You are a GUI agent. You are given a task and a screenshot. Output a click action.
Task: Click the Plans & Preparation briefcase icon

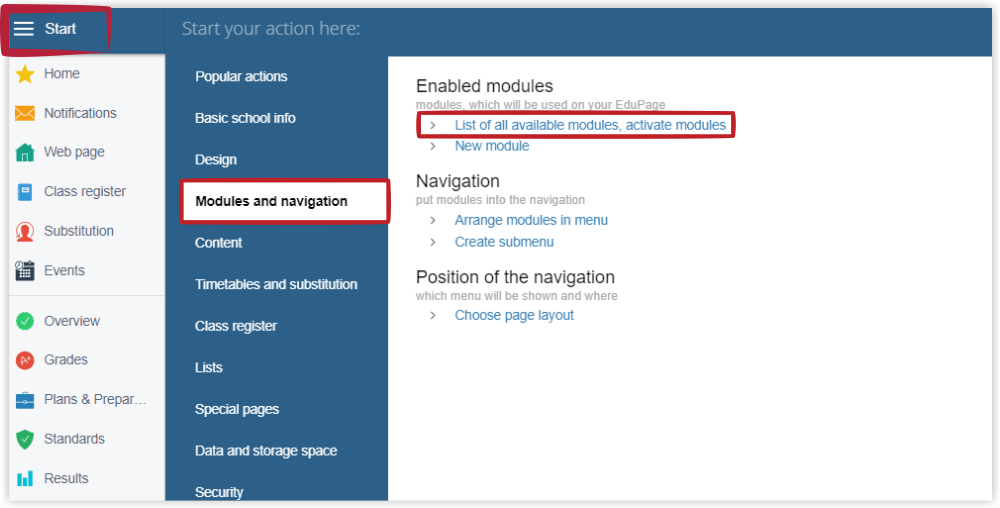tap(25, 400)
